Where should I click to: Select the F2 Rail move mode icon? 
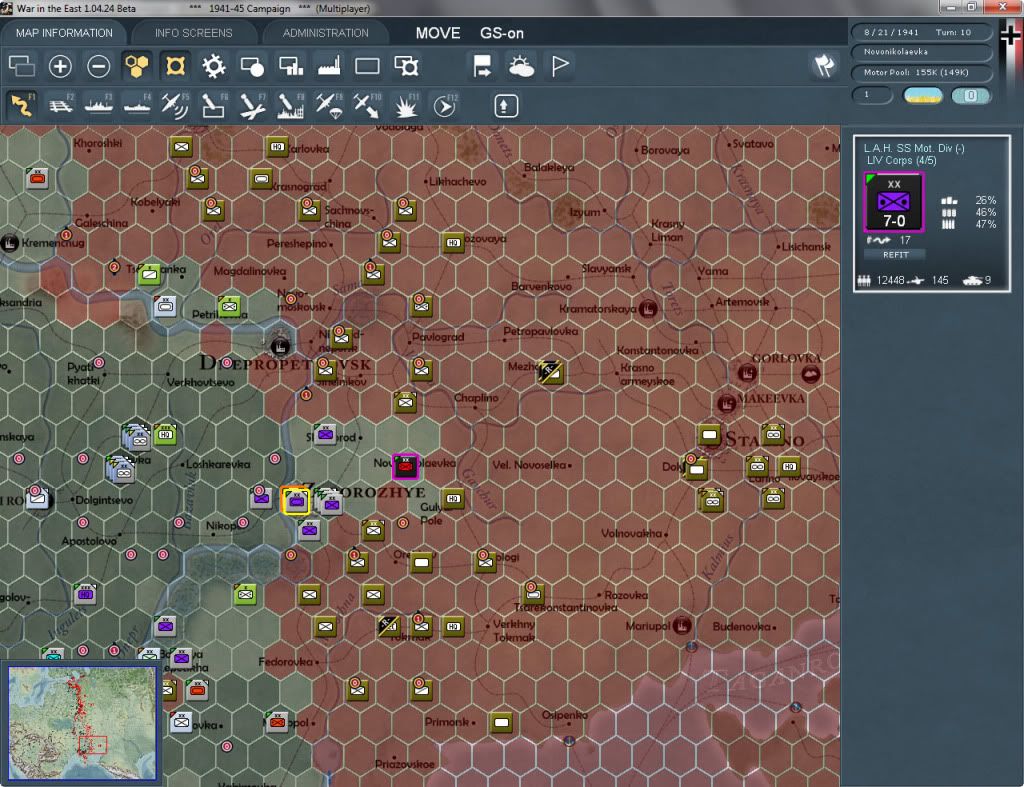coord(61,105)
